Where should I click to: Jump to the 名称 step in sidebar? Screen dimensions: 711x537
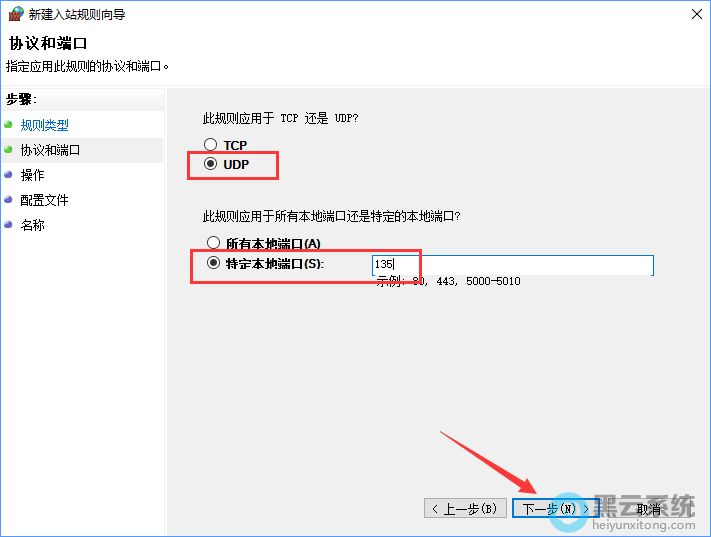click(32, 225)
